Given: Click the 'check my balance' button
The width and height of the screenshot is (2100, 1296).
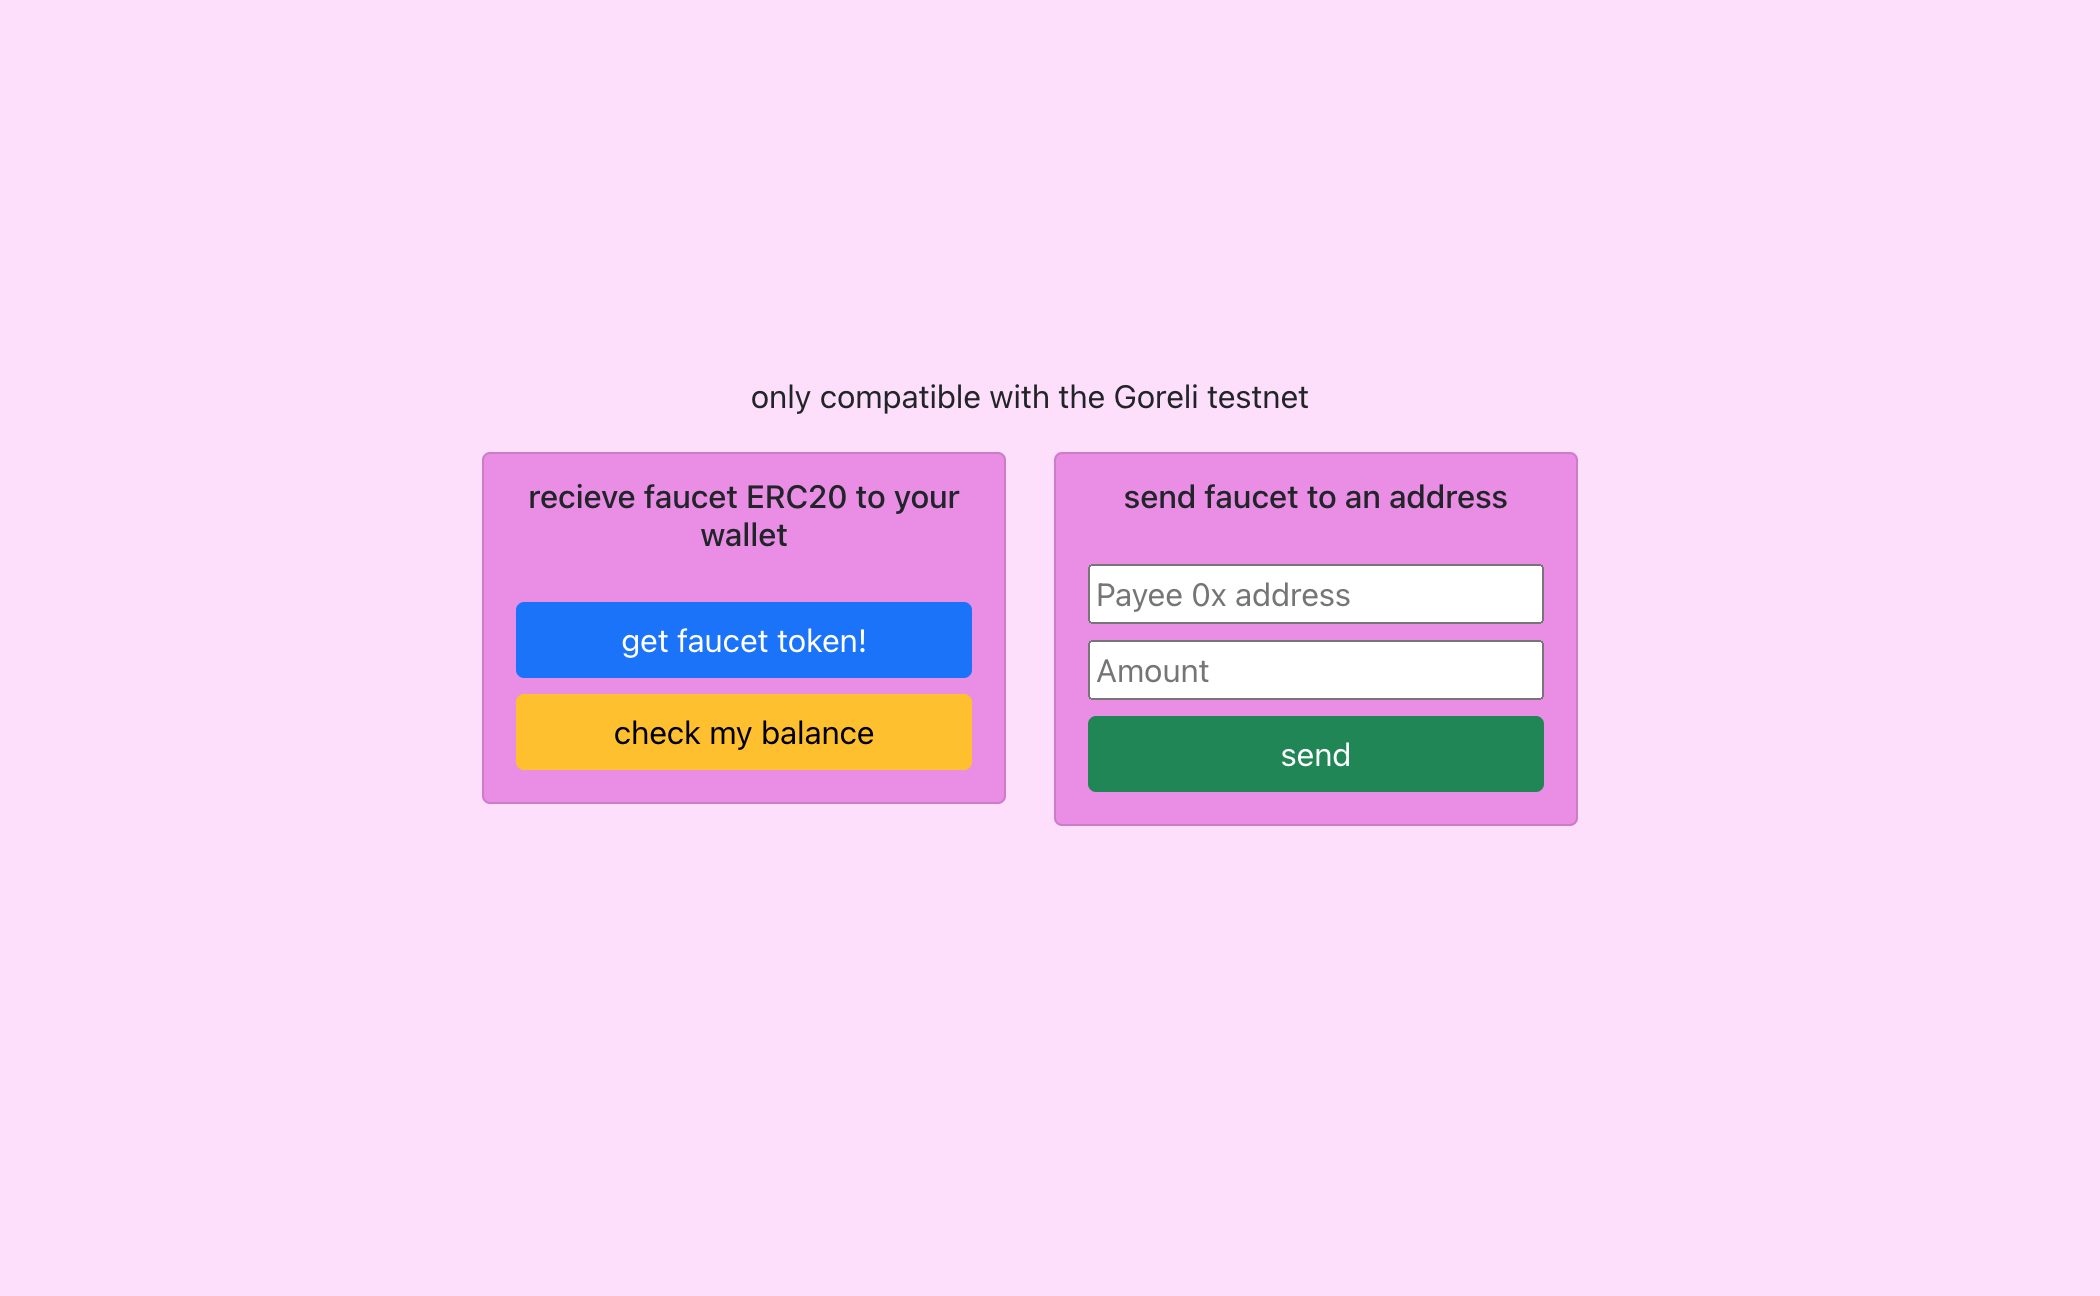Looking at the screenshot, I should pyautogui.click(x=742, y=732).
